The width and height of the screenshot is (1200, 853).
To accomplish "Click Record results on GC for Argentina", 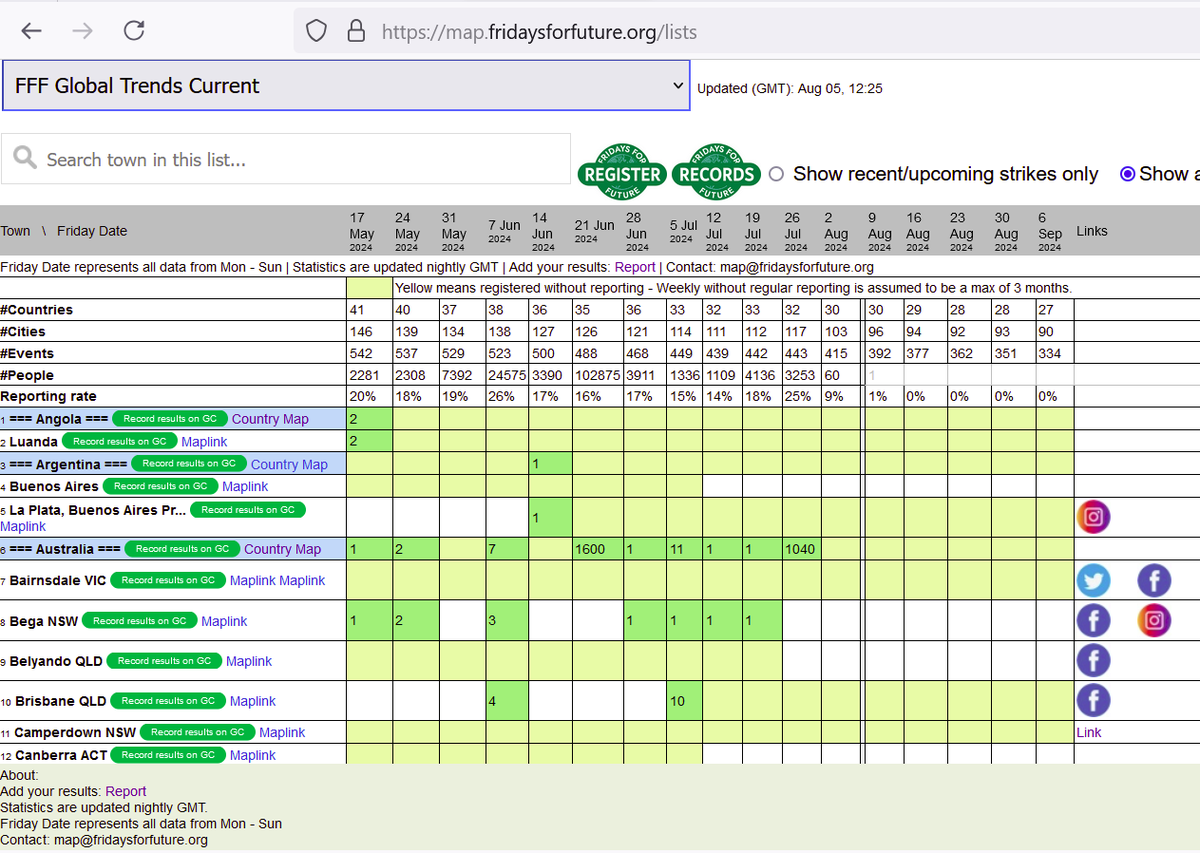I will (188, 463).
